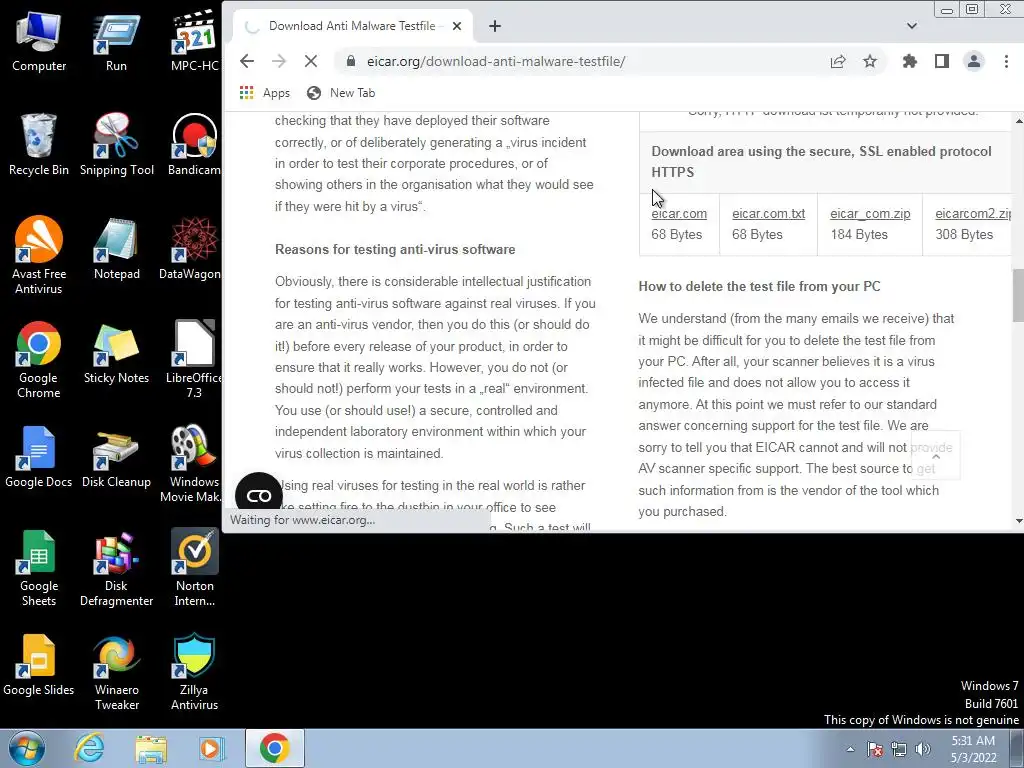1024x768 pixels.
Task: Open the Computer desktop icon
Action: click(39, 42)
